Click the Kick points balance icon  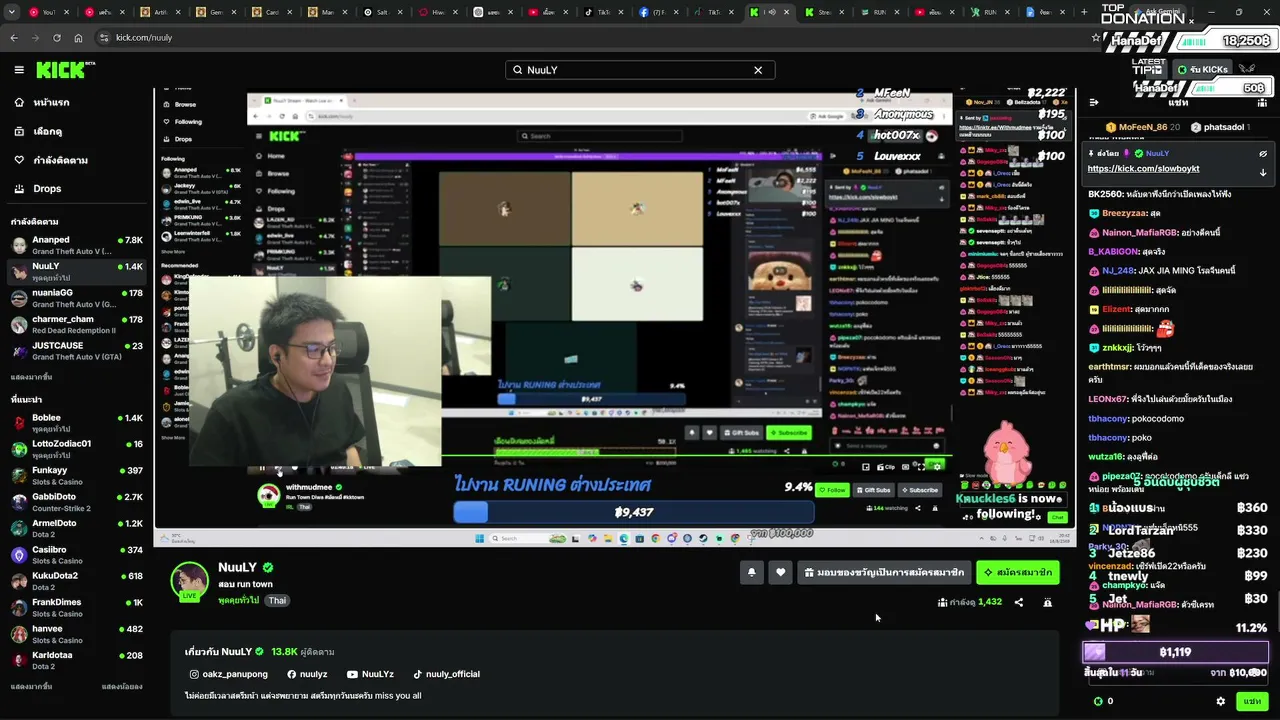tap(1098, 701)
